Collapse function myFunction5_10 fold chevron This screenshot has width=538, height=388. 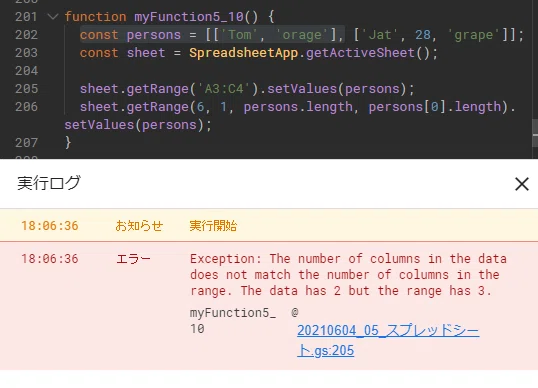[x=52, y=16]
